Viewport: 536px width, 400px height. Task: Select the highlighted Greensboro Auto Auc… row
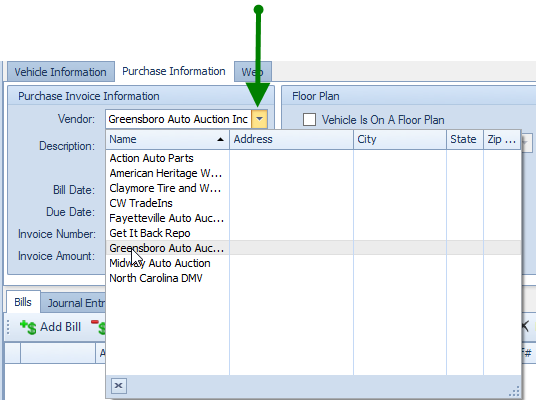pyautogui.click(x=313, y=248)
